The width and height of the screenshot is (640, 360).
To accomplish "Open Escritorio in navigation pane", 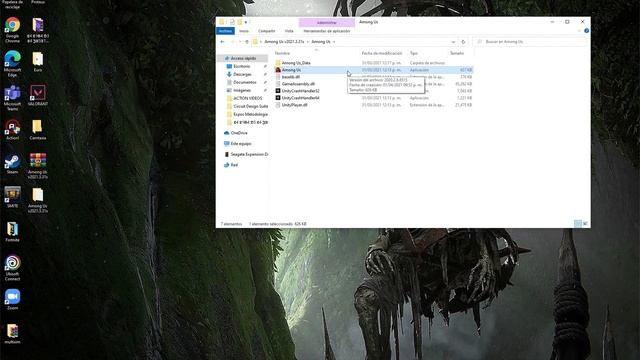I will pyautogui.click(x=242, y=66).
